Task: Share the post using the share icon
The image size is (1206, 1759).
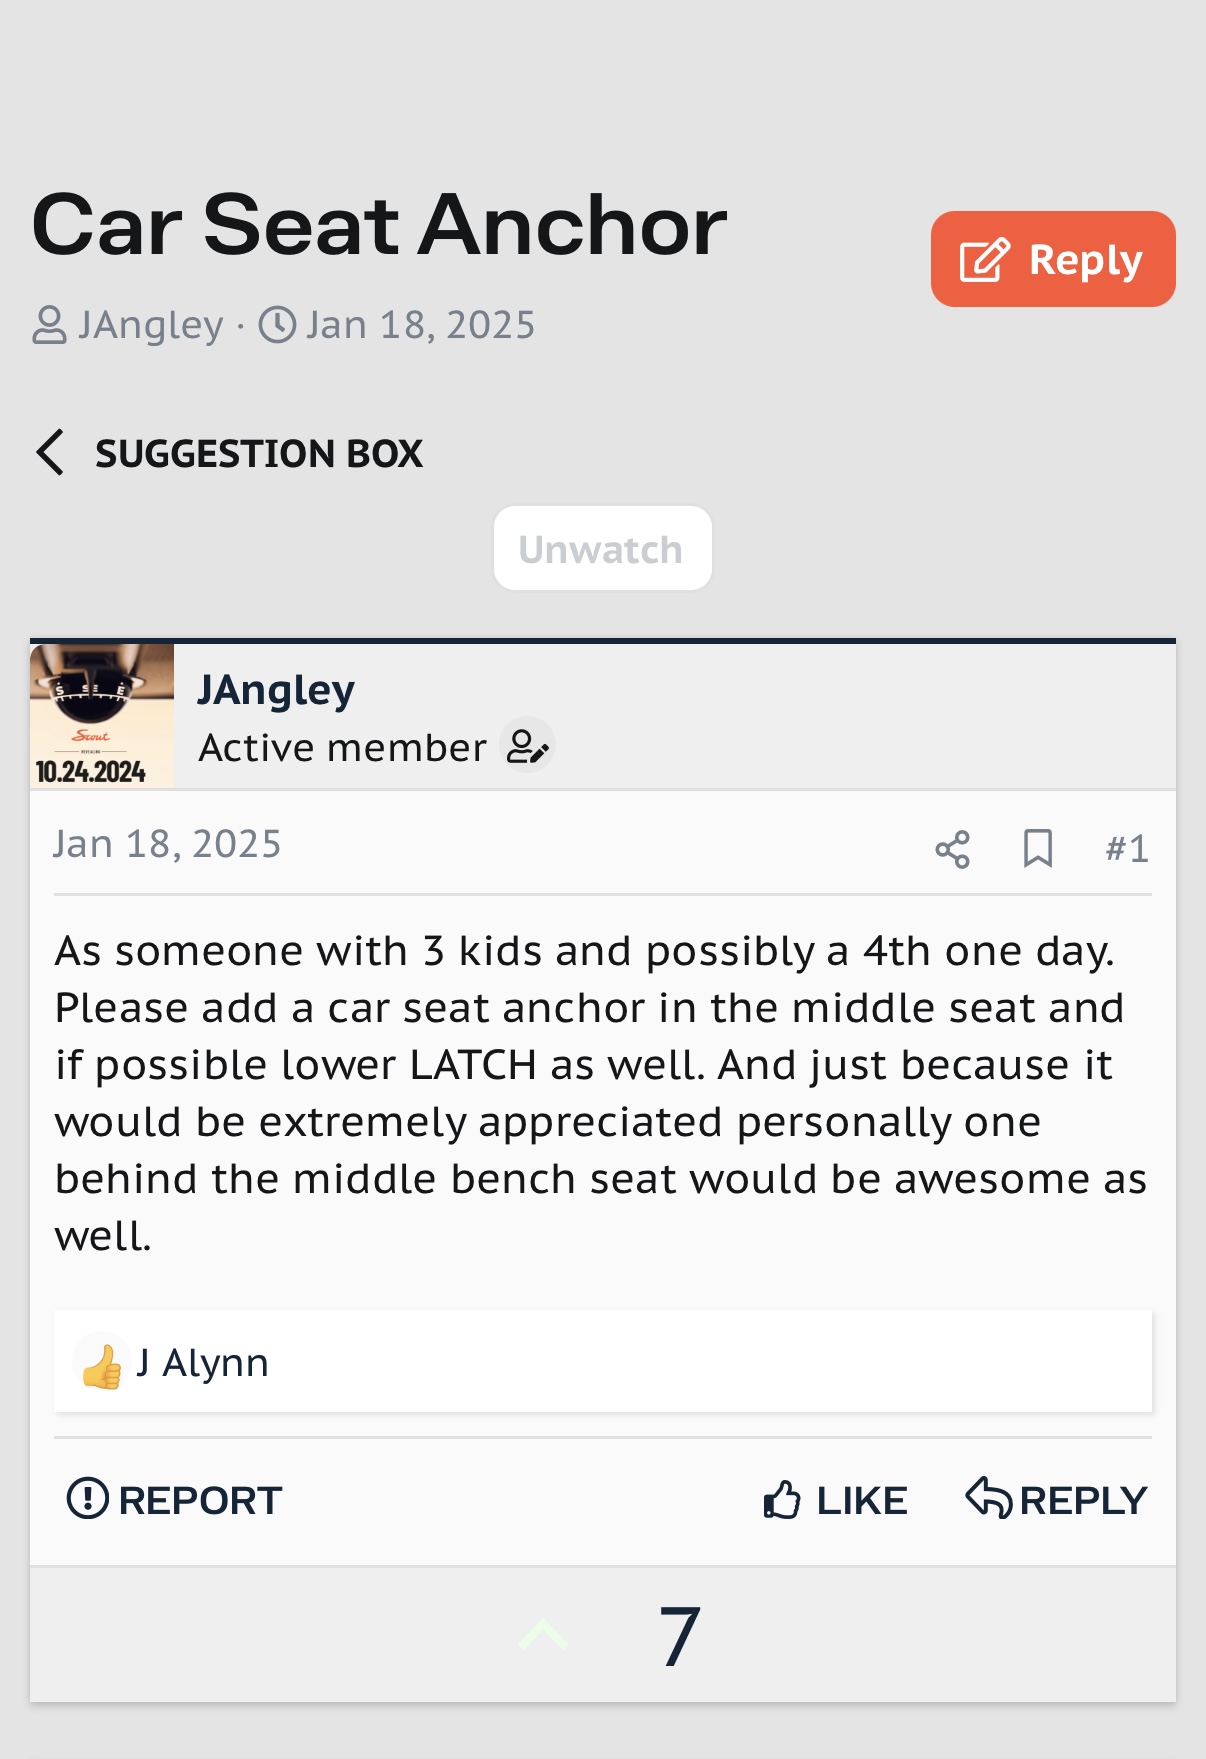Action: coord(952,849)
